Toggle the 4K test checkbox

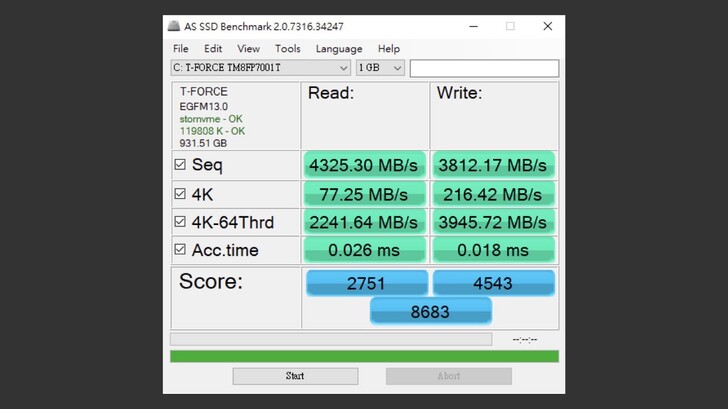point(180,194)
